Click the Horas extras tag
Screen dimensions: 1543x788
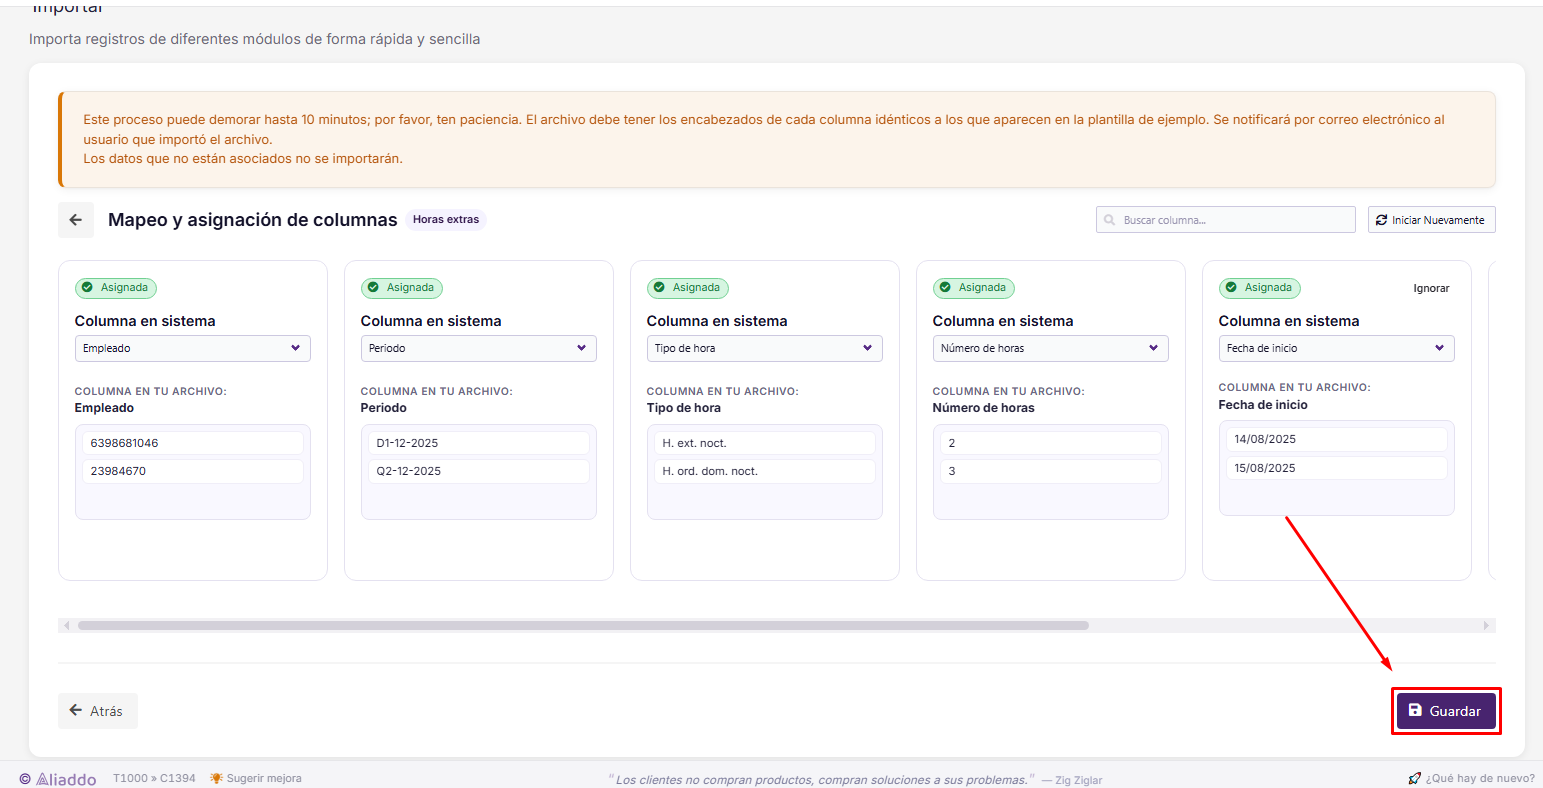point(446,220)
